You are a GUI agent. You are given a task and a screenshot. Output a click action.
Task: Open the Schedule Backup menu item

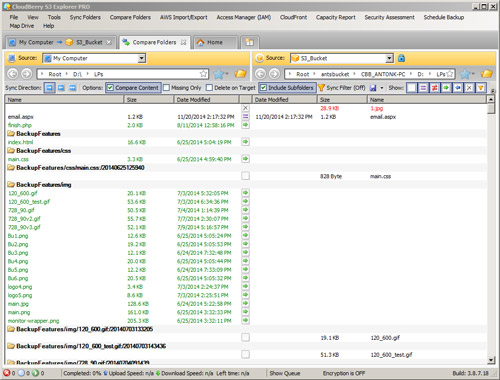pyautogui.click(x=444, y=17)
